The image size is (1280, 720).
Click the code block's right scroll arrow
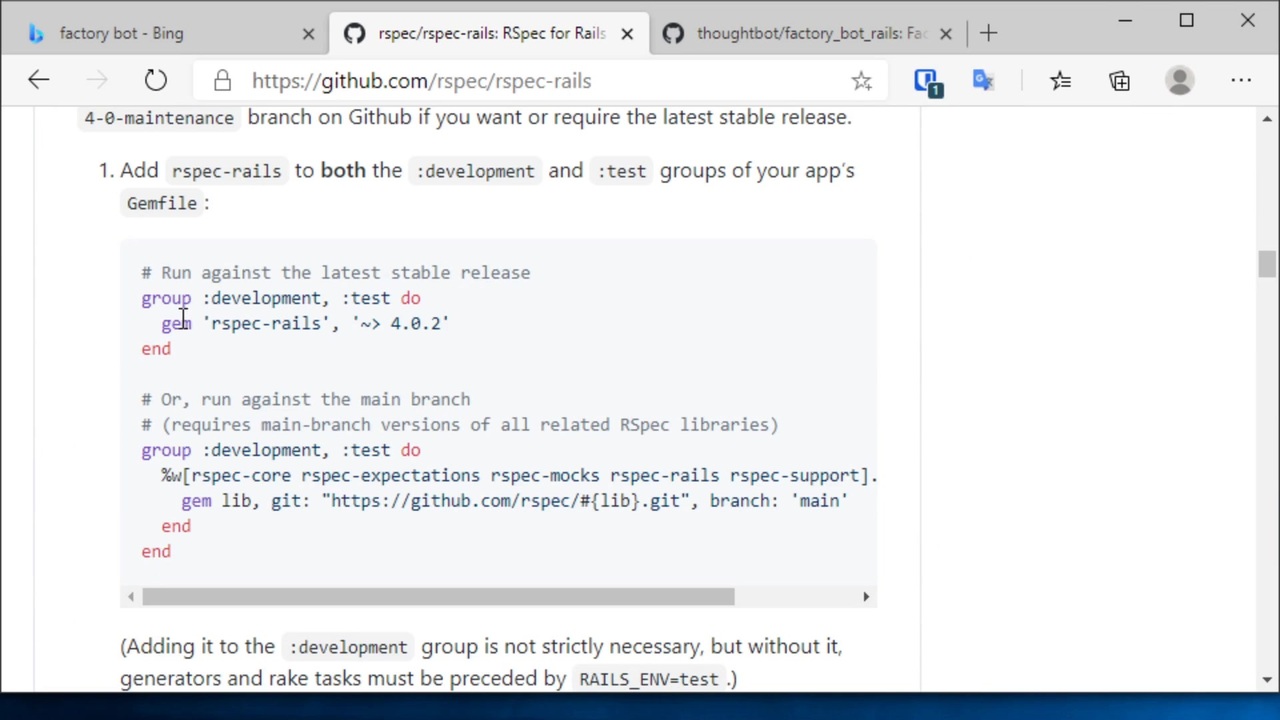tap(866, 597)
